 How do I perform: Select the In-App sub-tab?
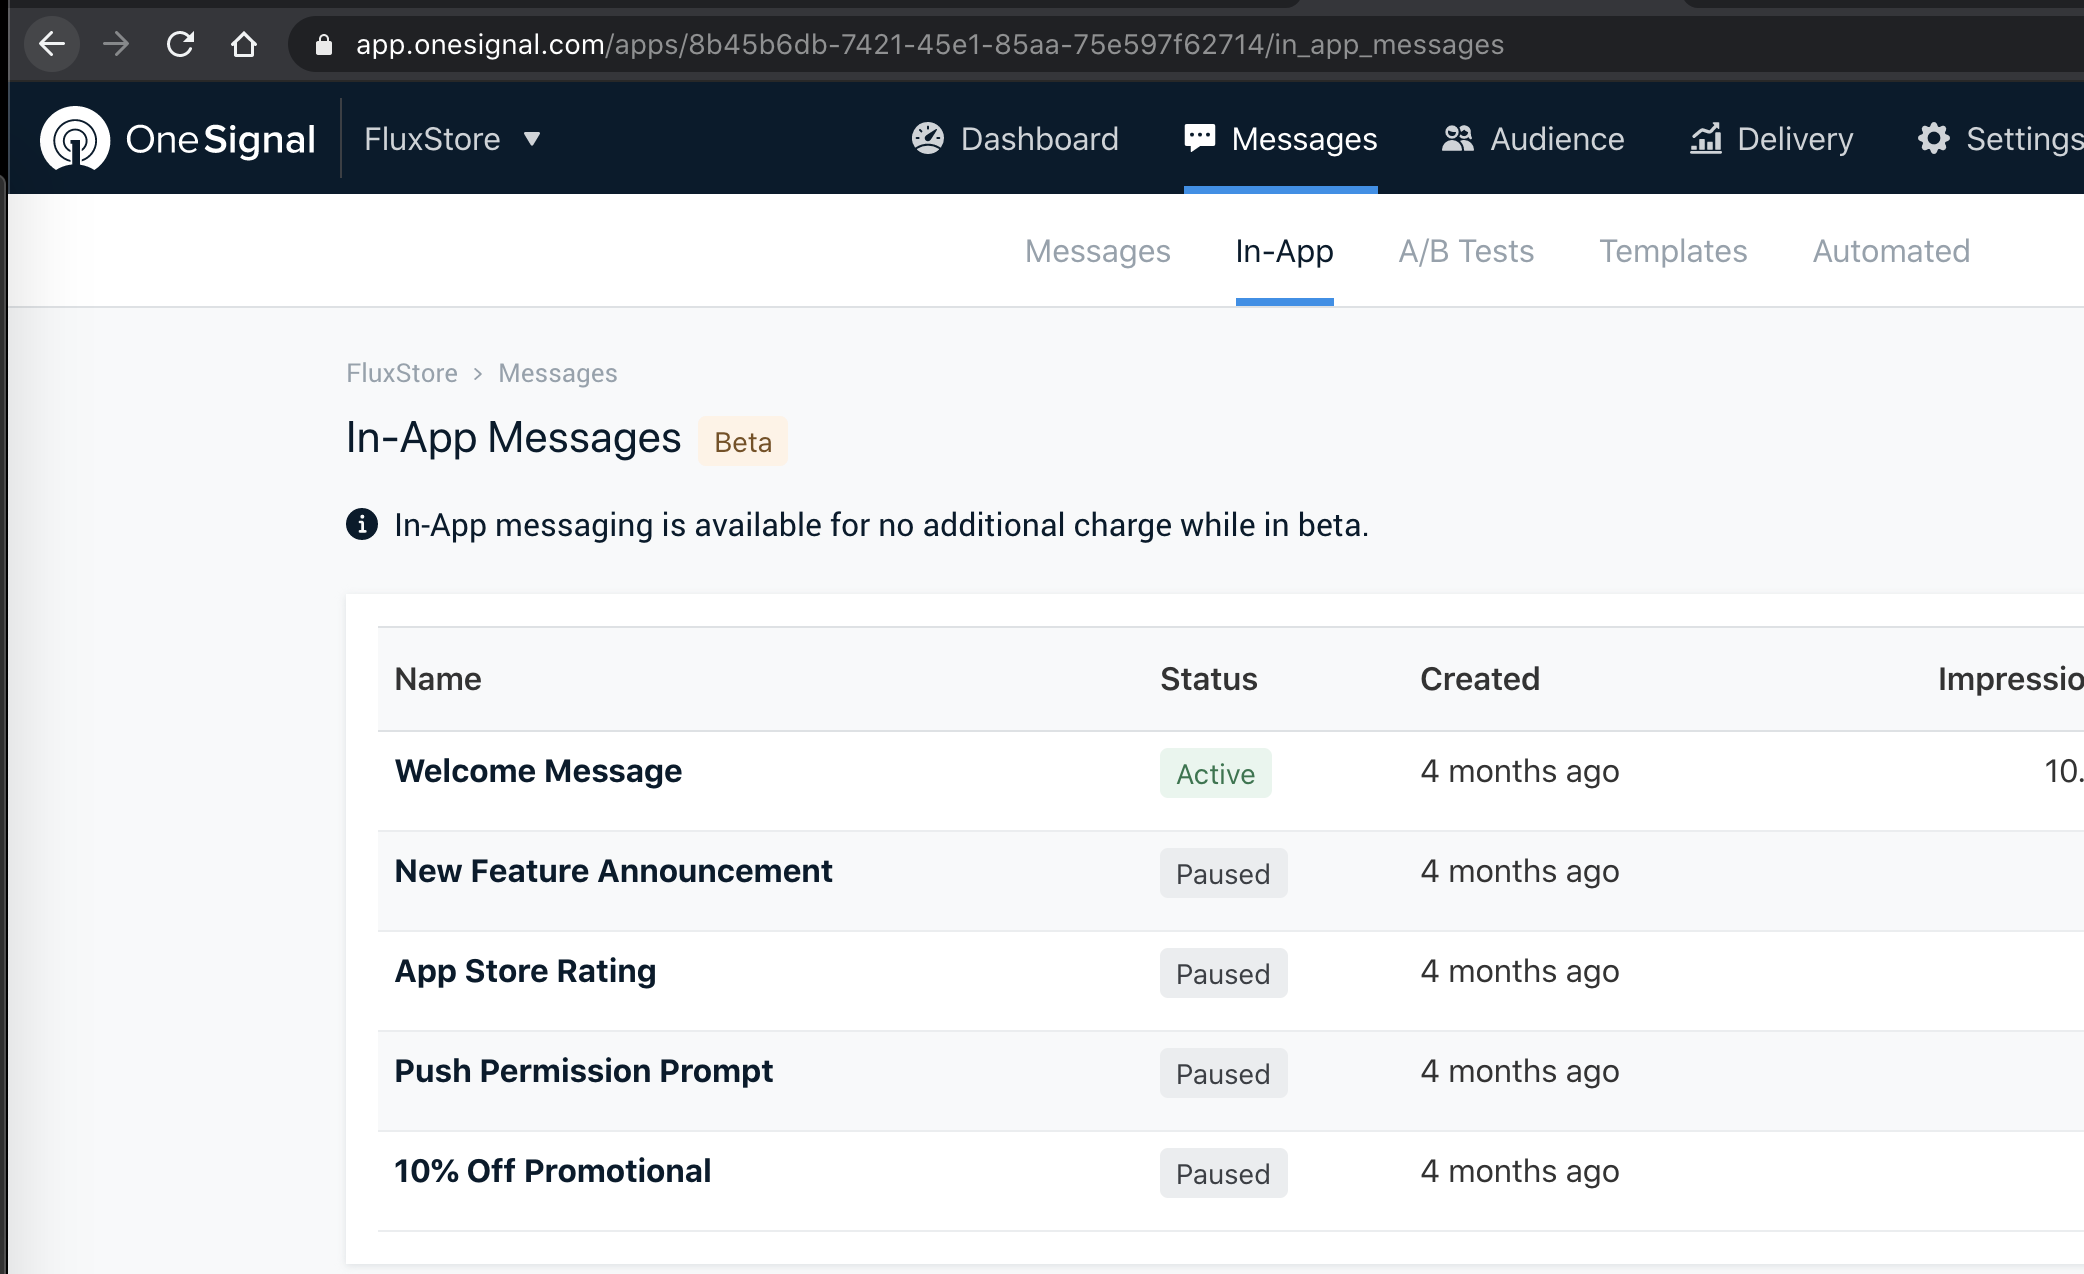[1285, 251]
